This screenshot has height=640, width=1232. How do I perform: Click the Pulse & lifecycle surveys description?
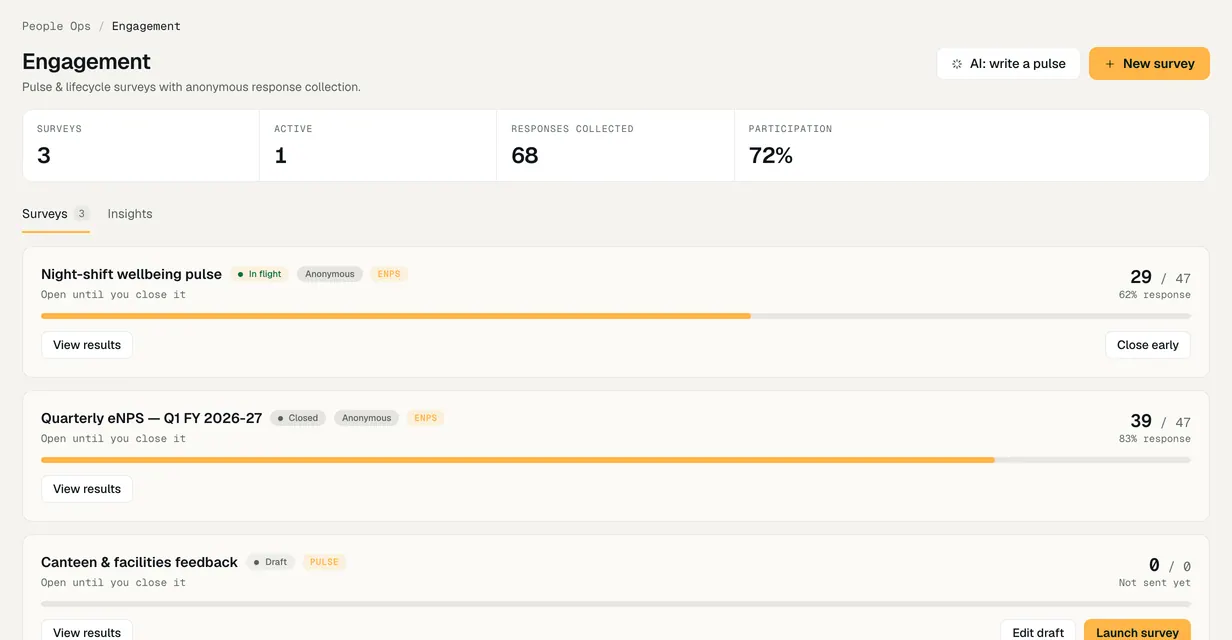[191, 87]
